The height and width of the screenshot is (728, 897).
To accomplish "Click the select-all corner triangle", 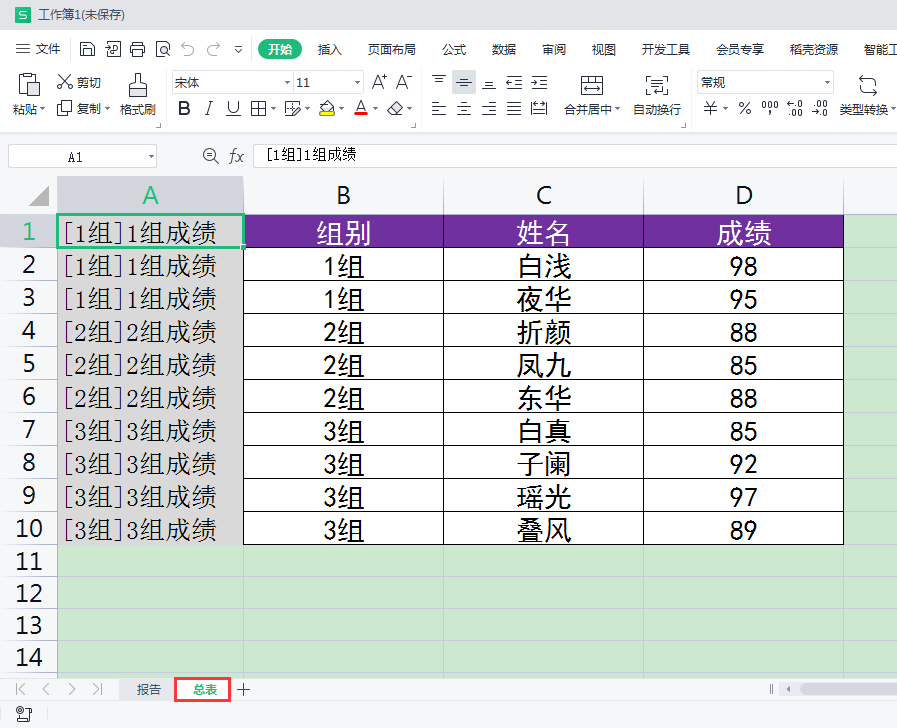I will (39, 196).
